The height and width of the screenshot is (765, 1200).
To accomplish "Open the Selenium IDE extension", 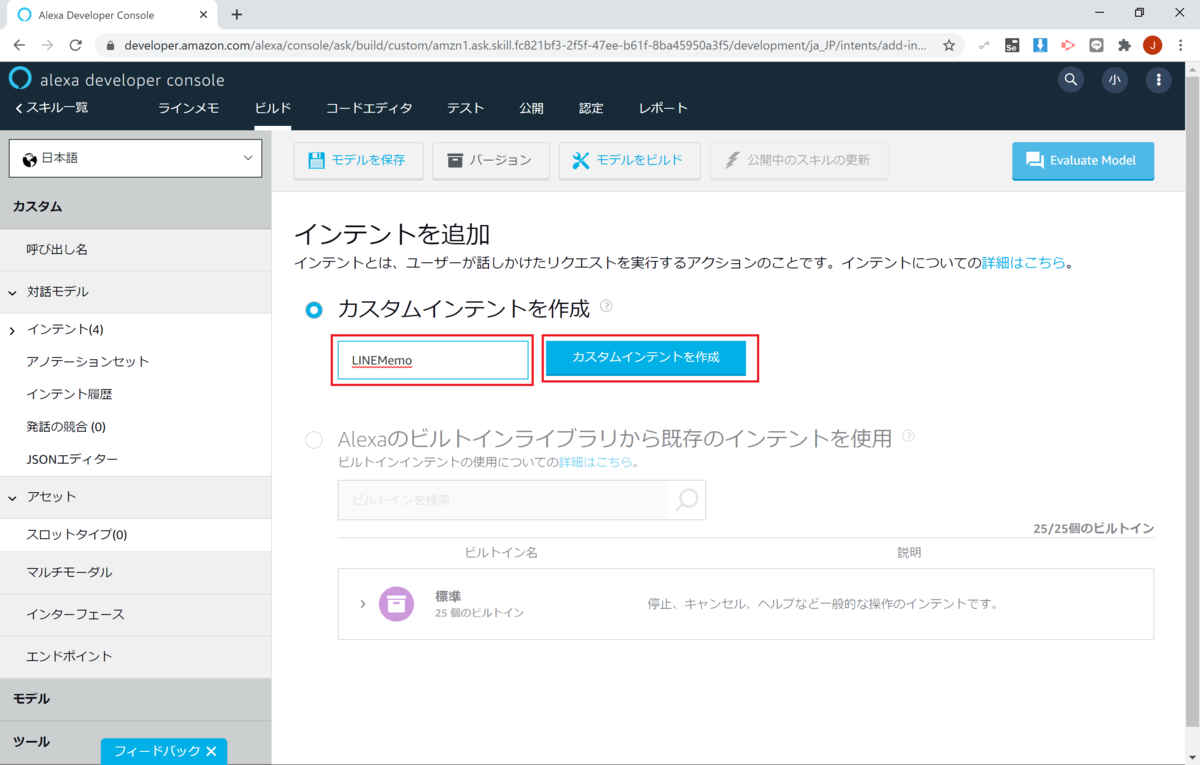I will click(x=1012, y=45).
